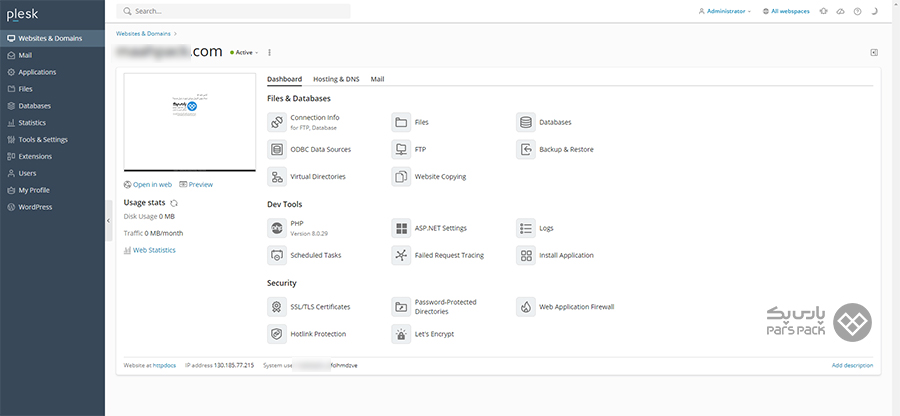
Task: Select Applications in the sidebar
Action: click(x=52, y=72)
